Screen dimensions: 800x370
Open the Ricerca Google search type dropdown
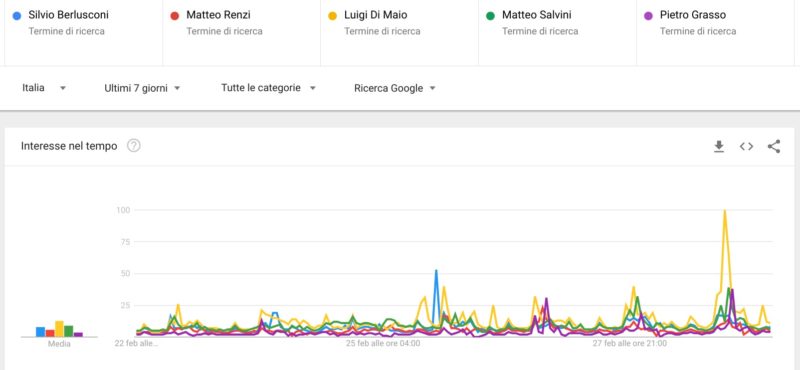(x=395, y=88)
